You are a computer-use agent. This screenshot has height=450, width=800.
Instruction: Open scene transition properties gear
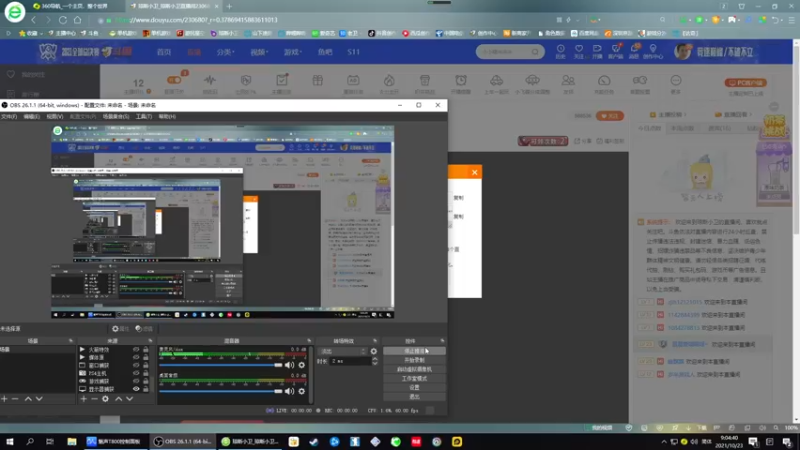click(373, 351)
